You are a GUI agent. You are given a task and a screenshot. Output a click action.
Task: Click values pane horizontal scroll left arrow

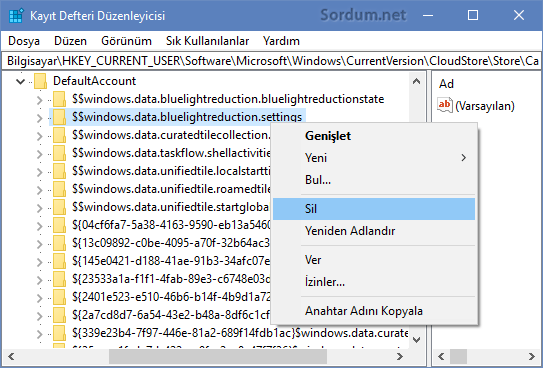pyautogui.click(x=441, y=357)
